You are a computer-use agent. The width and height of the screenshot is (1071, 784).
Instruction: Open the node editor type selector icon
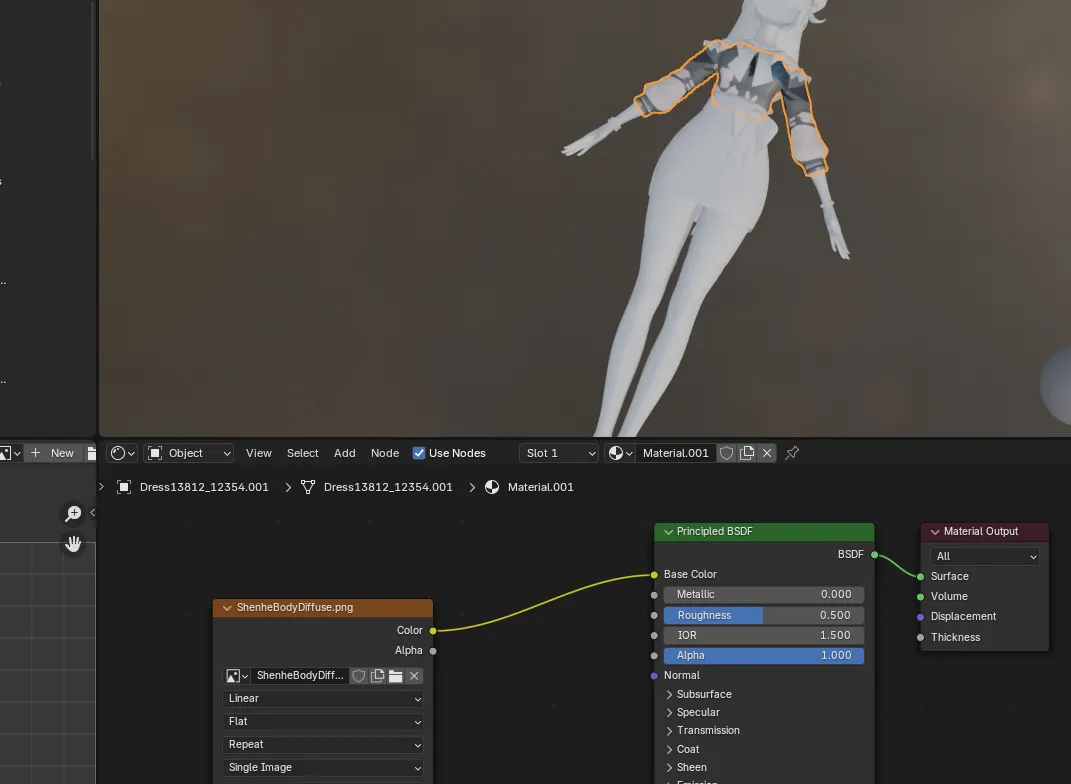pos(122,453)
